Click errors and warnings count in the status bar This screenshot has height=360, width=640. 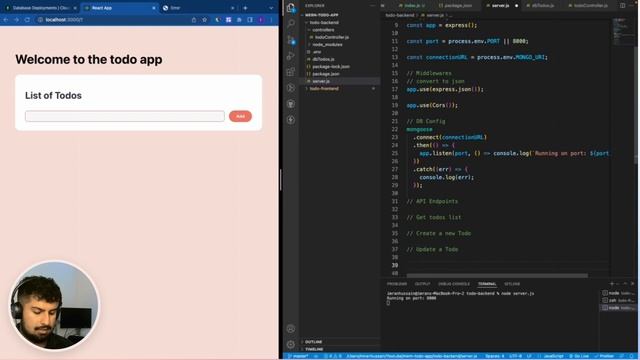pyautogui.click(x=333, y=356)
